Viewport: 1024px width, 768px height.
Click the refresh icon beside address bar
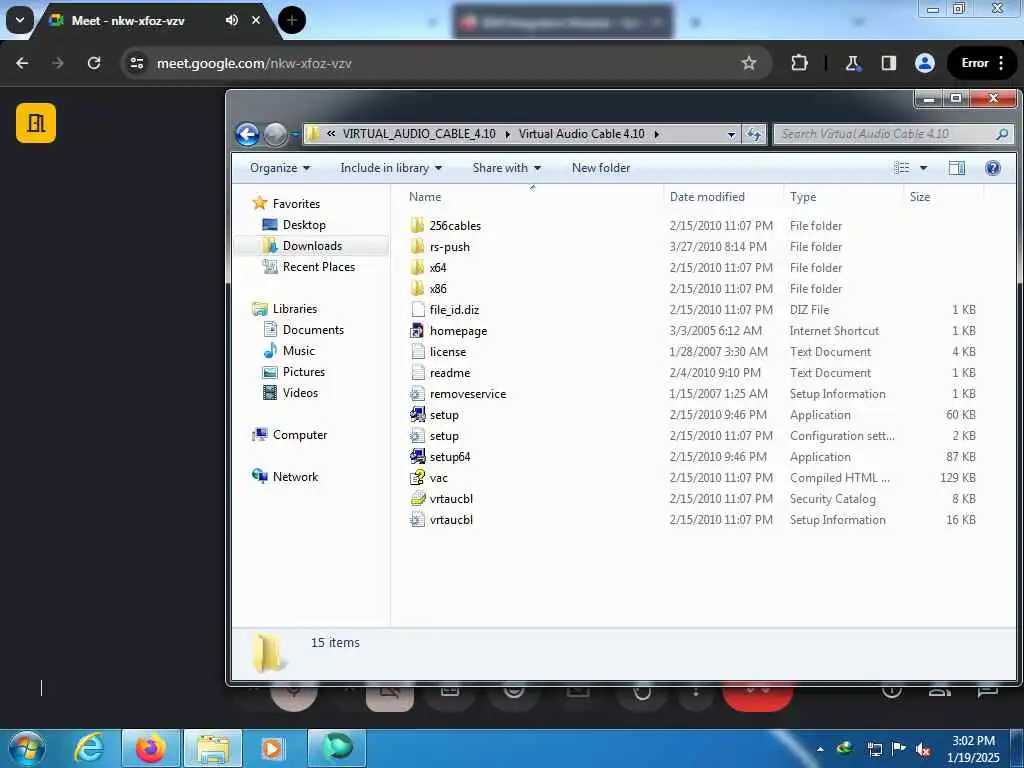point(754,134)
